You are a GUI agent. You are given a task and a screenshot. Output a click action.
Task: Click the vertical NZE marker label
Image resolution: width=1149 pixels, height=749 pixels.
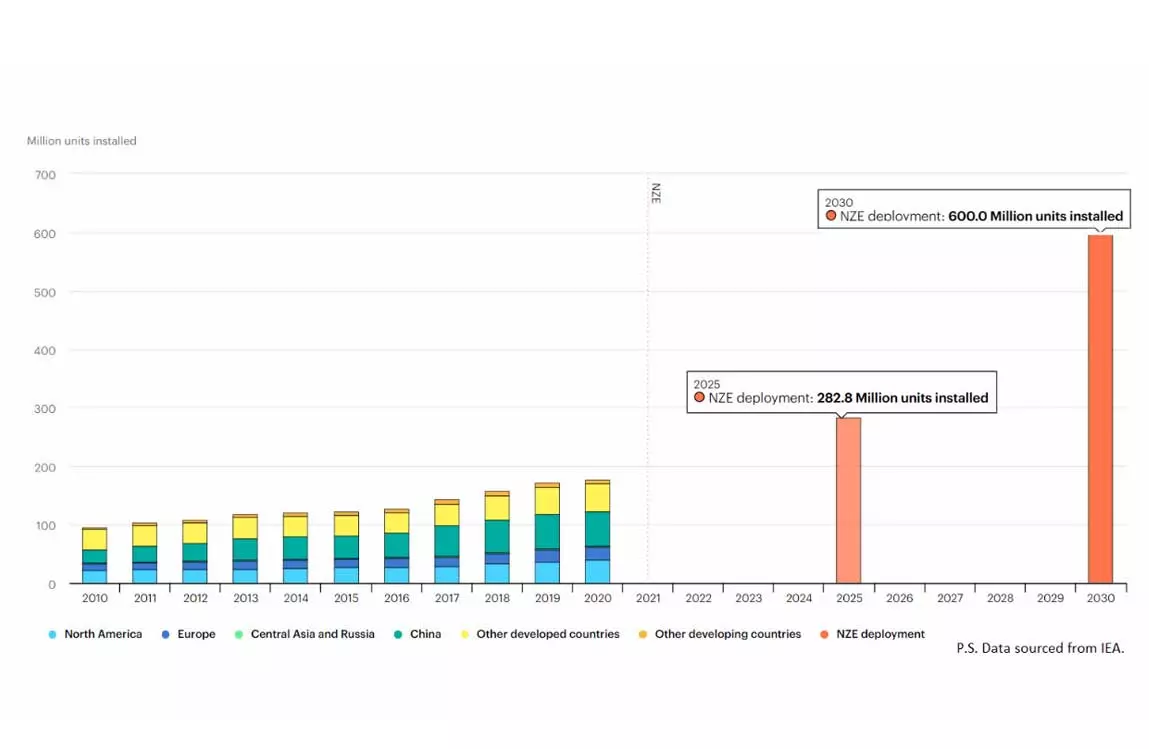pos(656,193)
